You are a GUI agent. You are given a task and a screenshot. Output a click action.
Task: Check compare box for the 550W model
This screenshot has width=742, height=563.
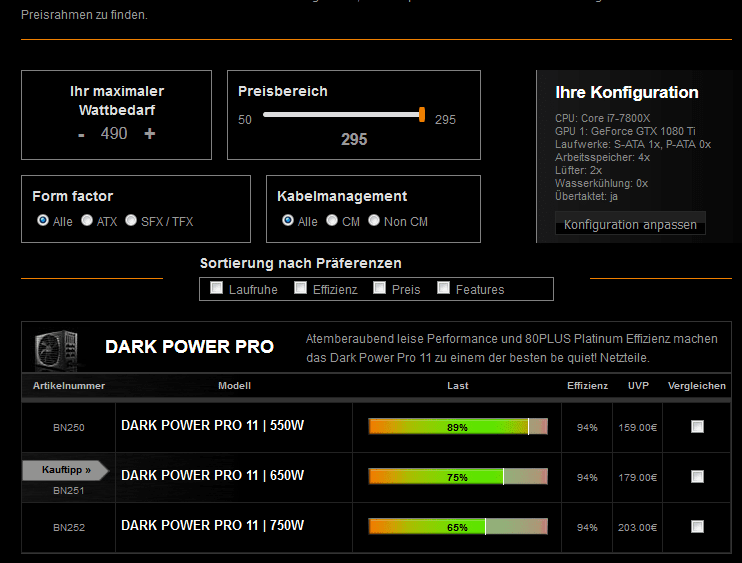point(698,427)
